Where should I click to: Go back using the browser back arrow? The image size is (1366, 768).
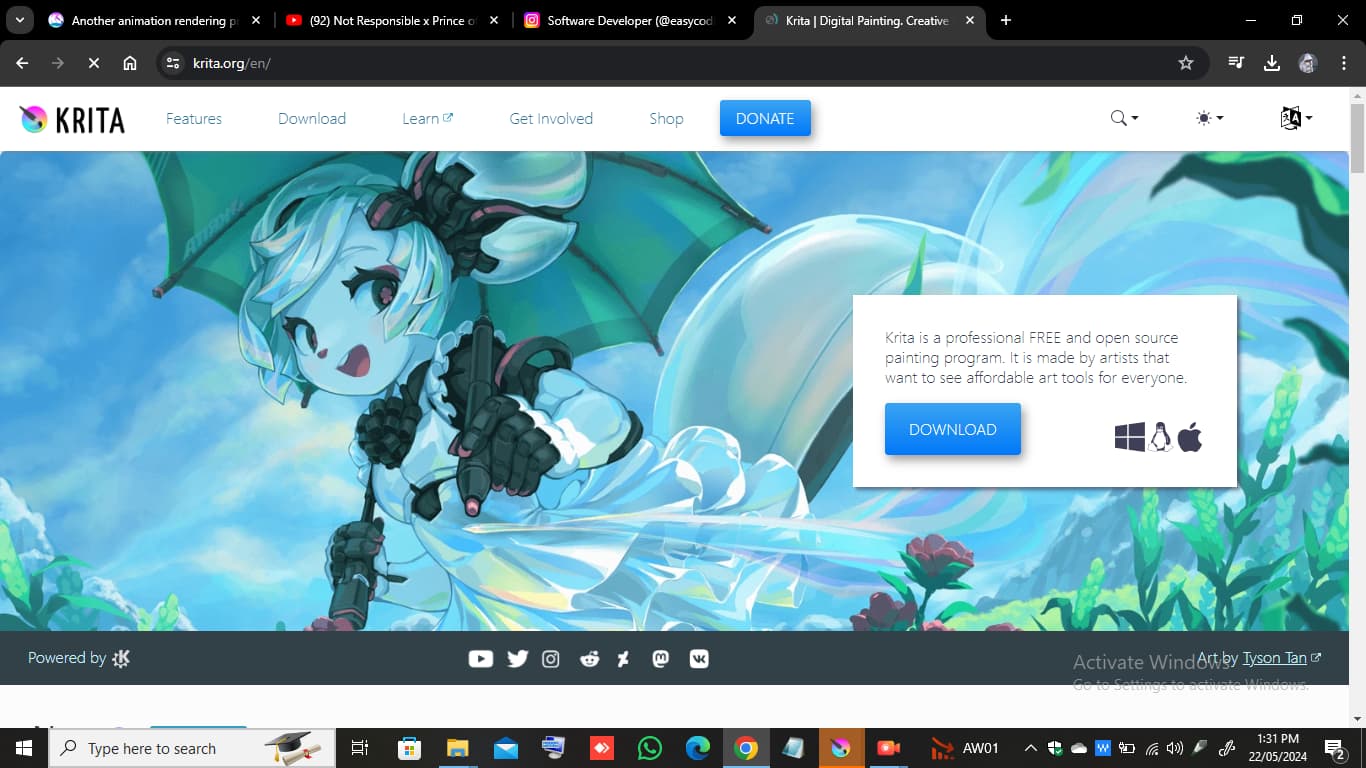[x=22, y=63]
